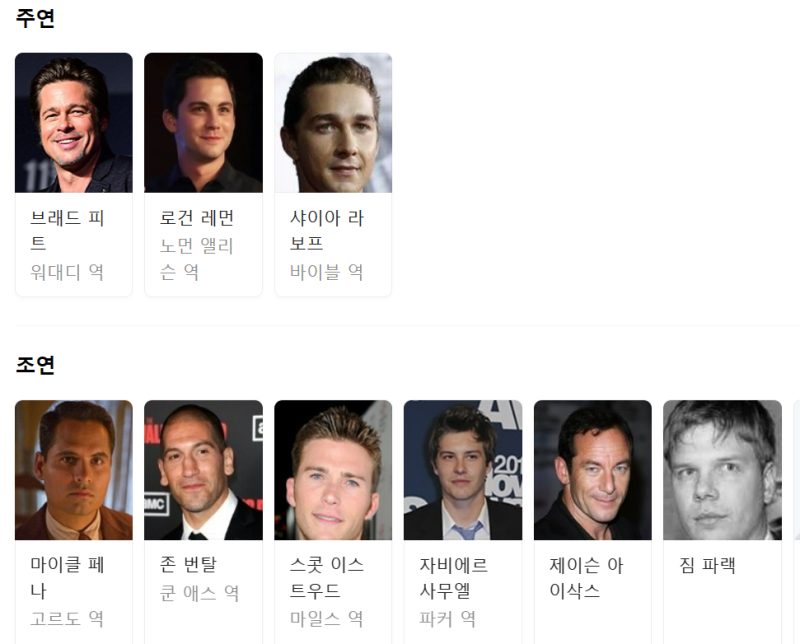Open the 제이슨 아이삭스 cast photo
Screen dimensions: 800x644
(x=592, y=470)
